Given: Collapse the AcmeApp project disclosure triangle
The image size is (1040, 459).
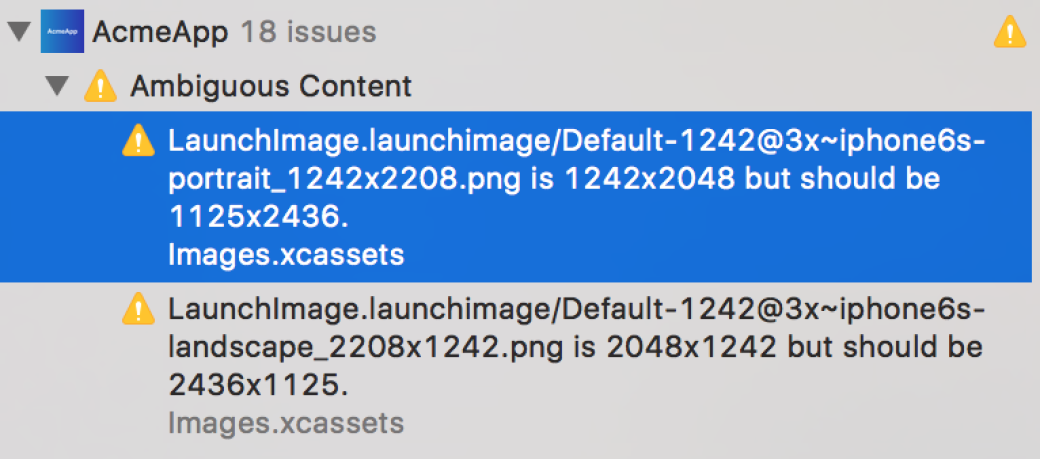Looking at the screenshot, I should pos(19,32).
